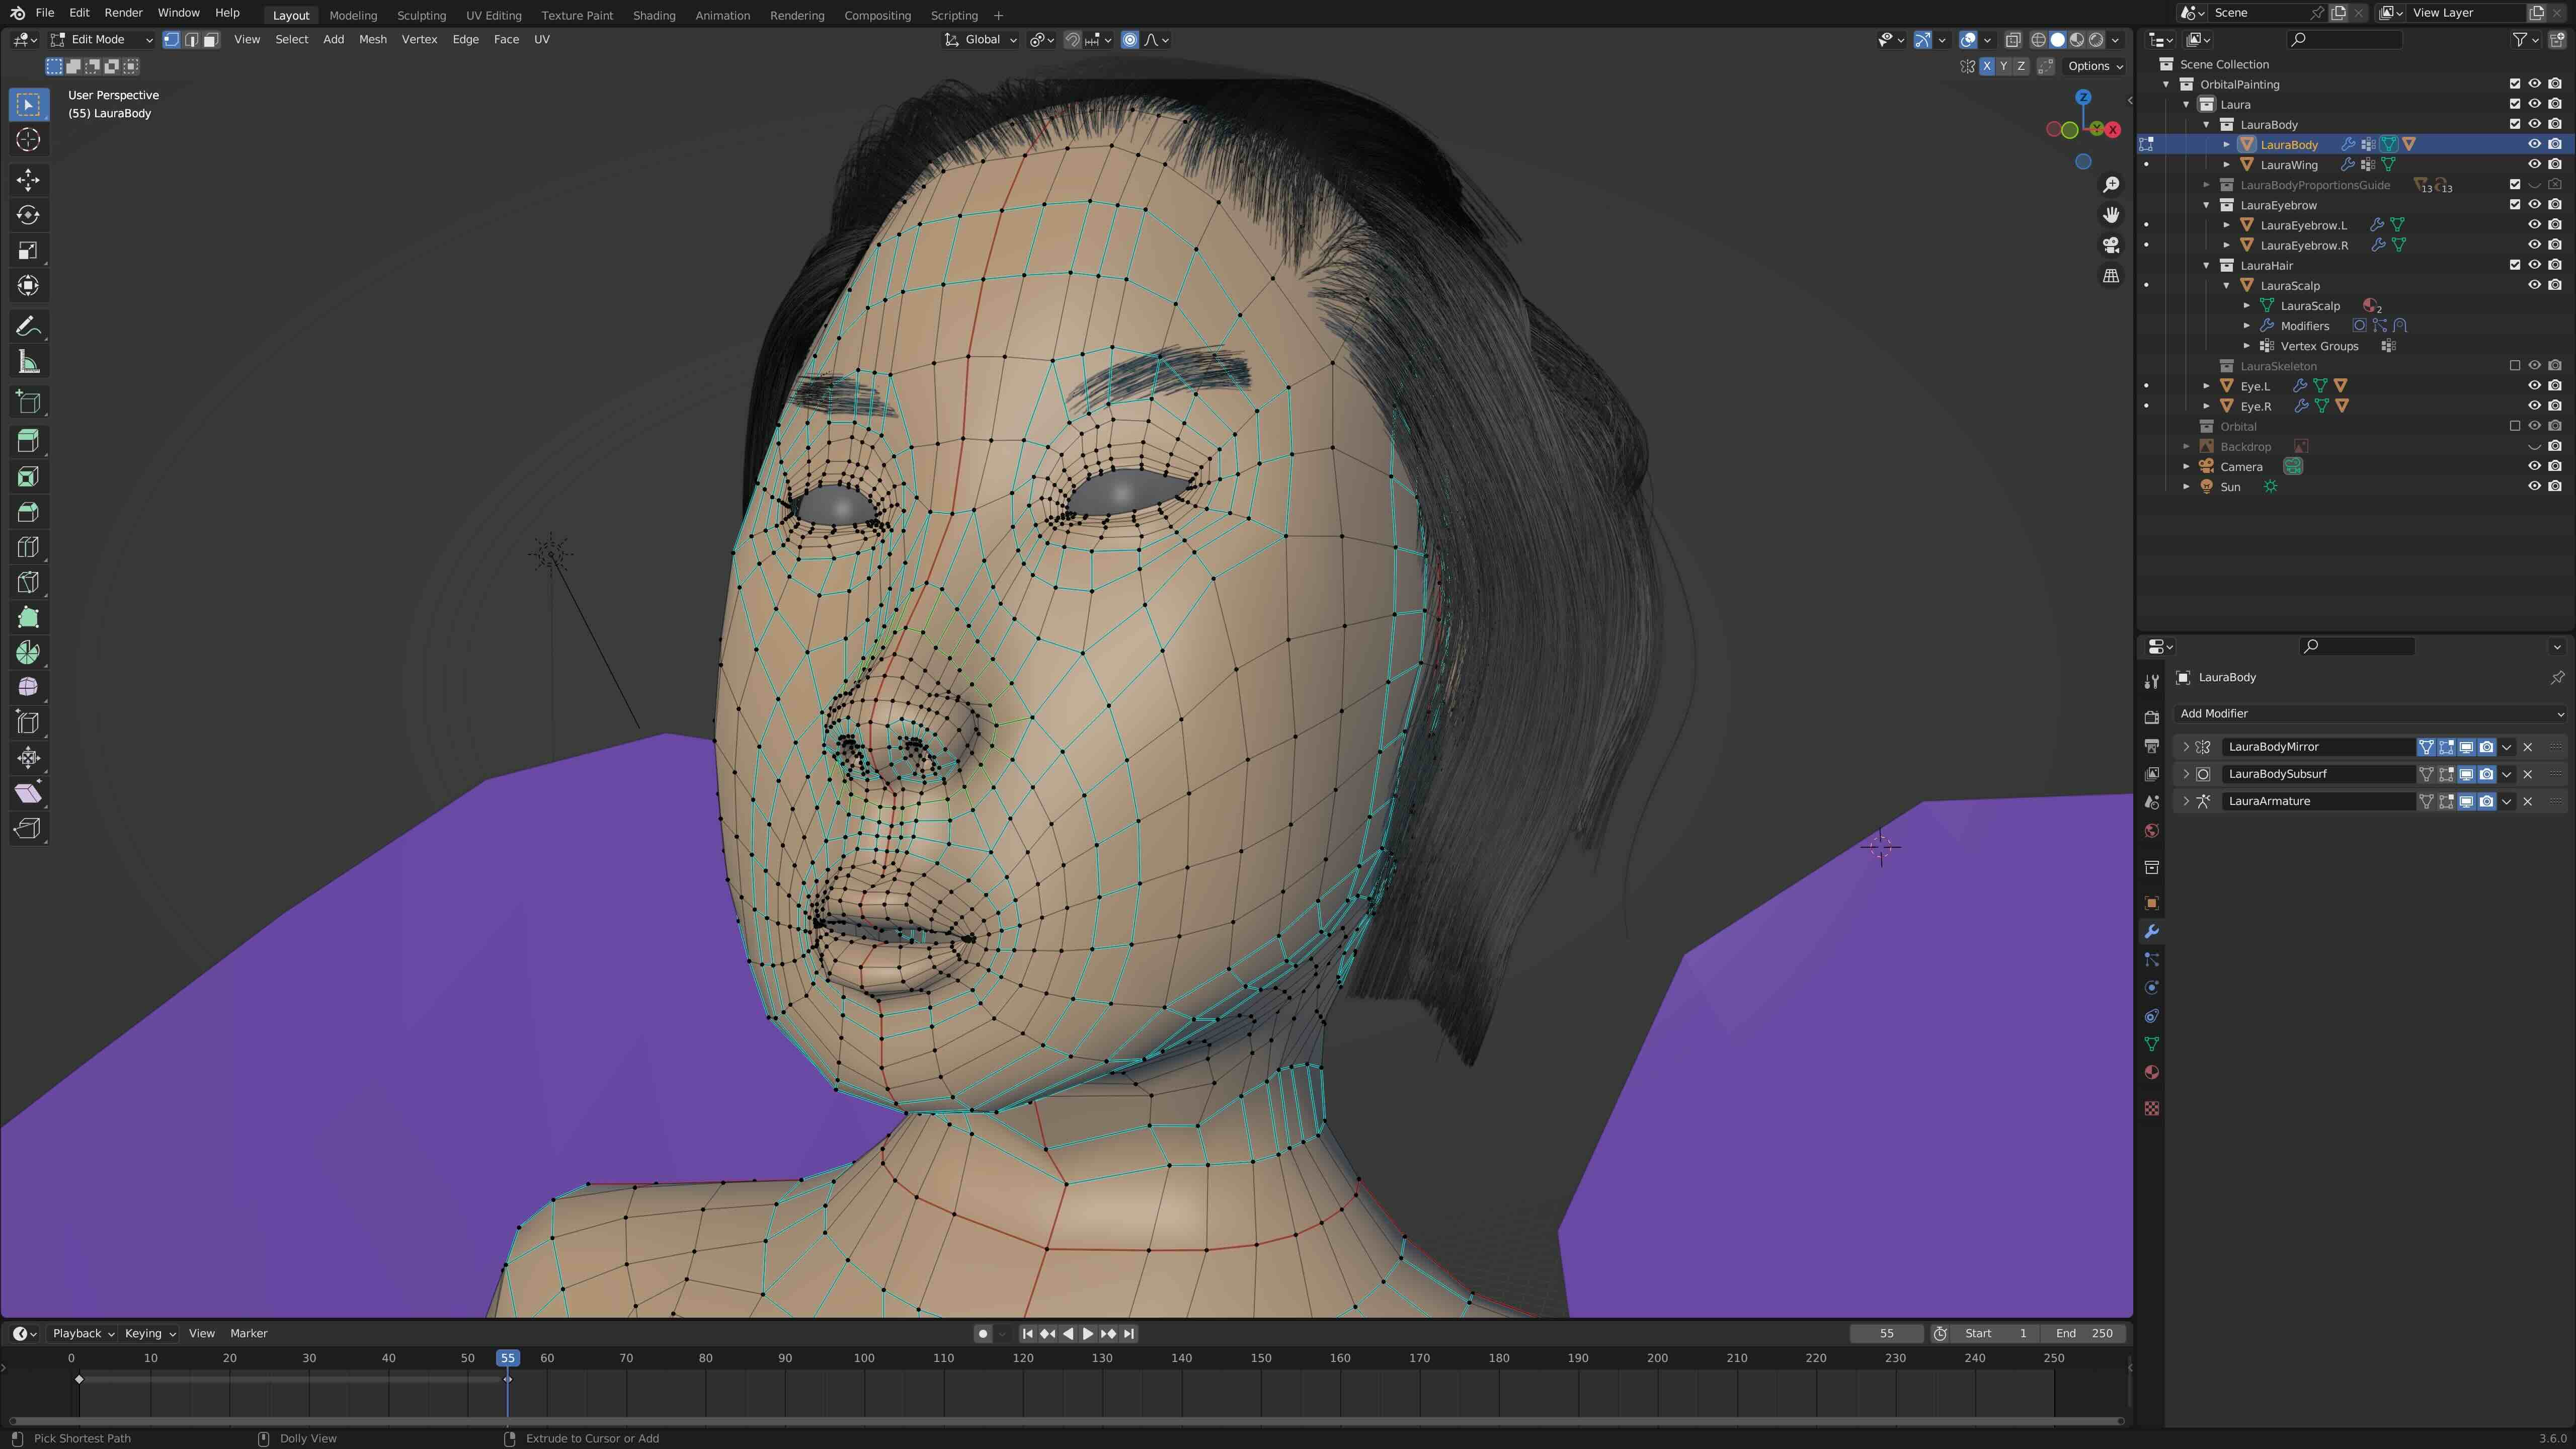Toggle camera view icon in viewport
The width and height of the screenshot is (2576, 1449).
point(2111,245)
